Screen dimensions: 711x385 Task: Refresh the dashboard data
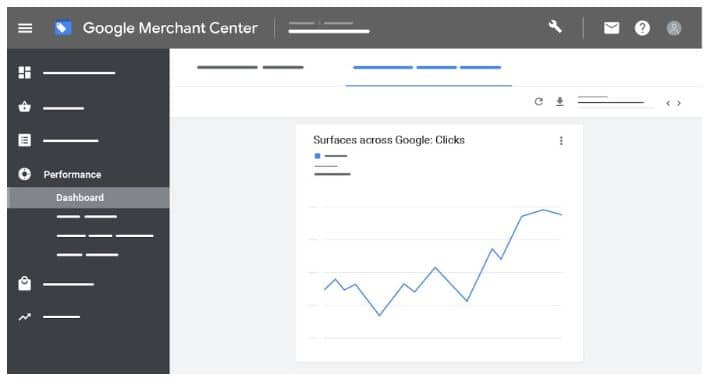pos(539,102)
